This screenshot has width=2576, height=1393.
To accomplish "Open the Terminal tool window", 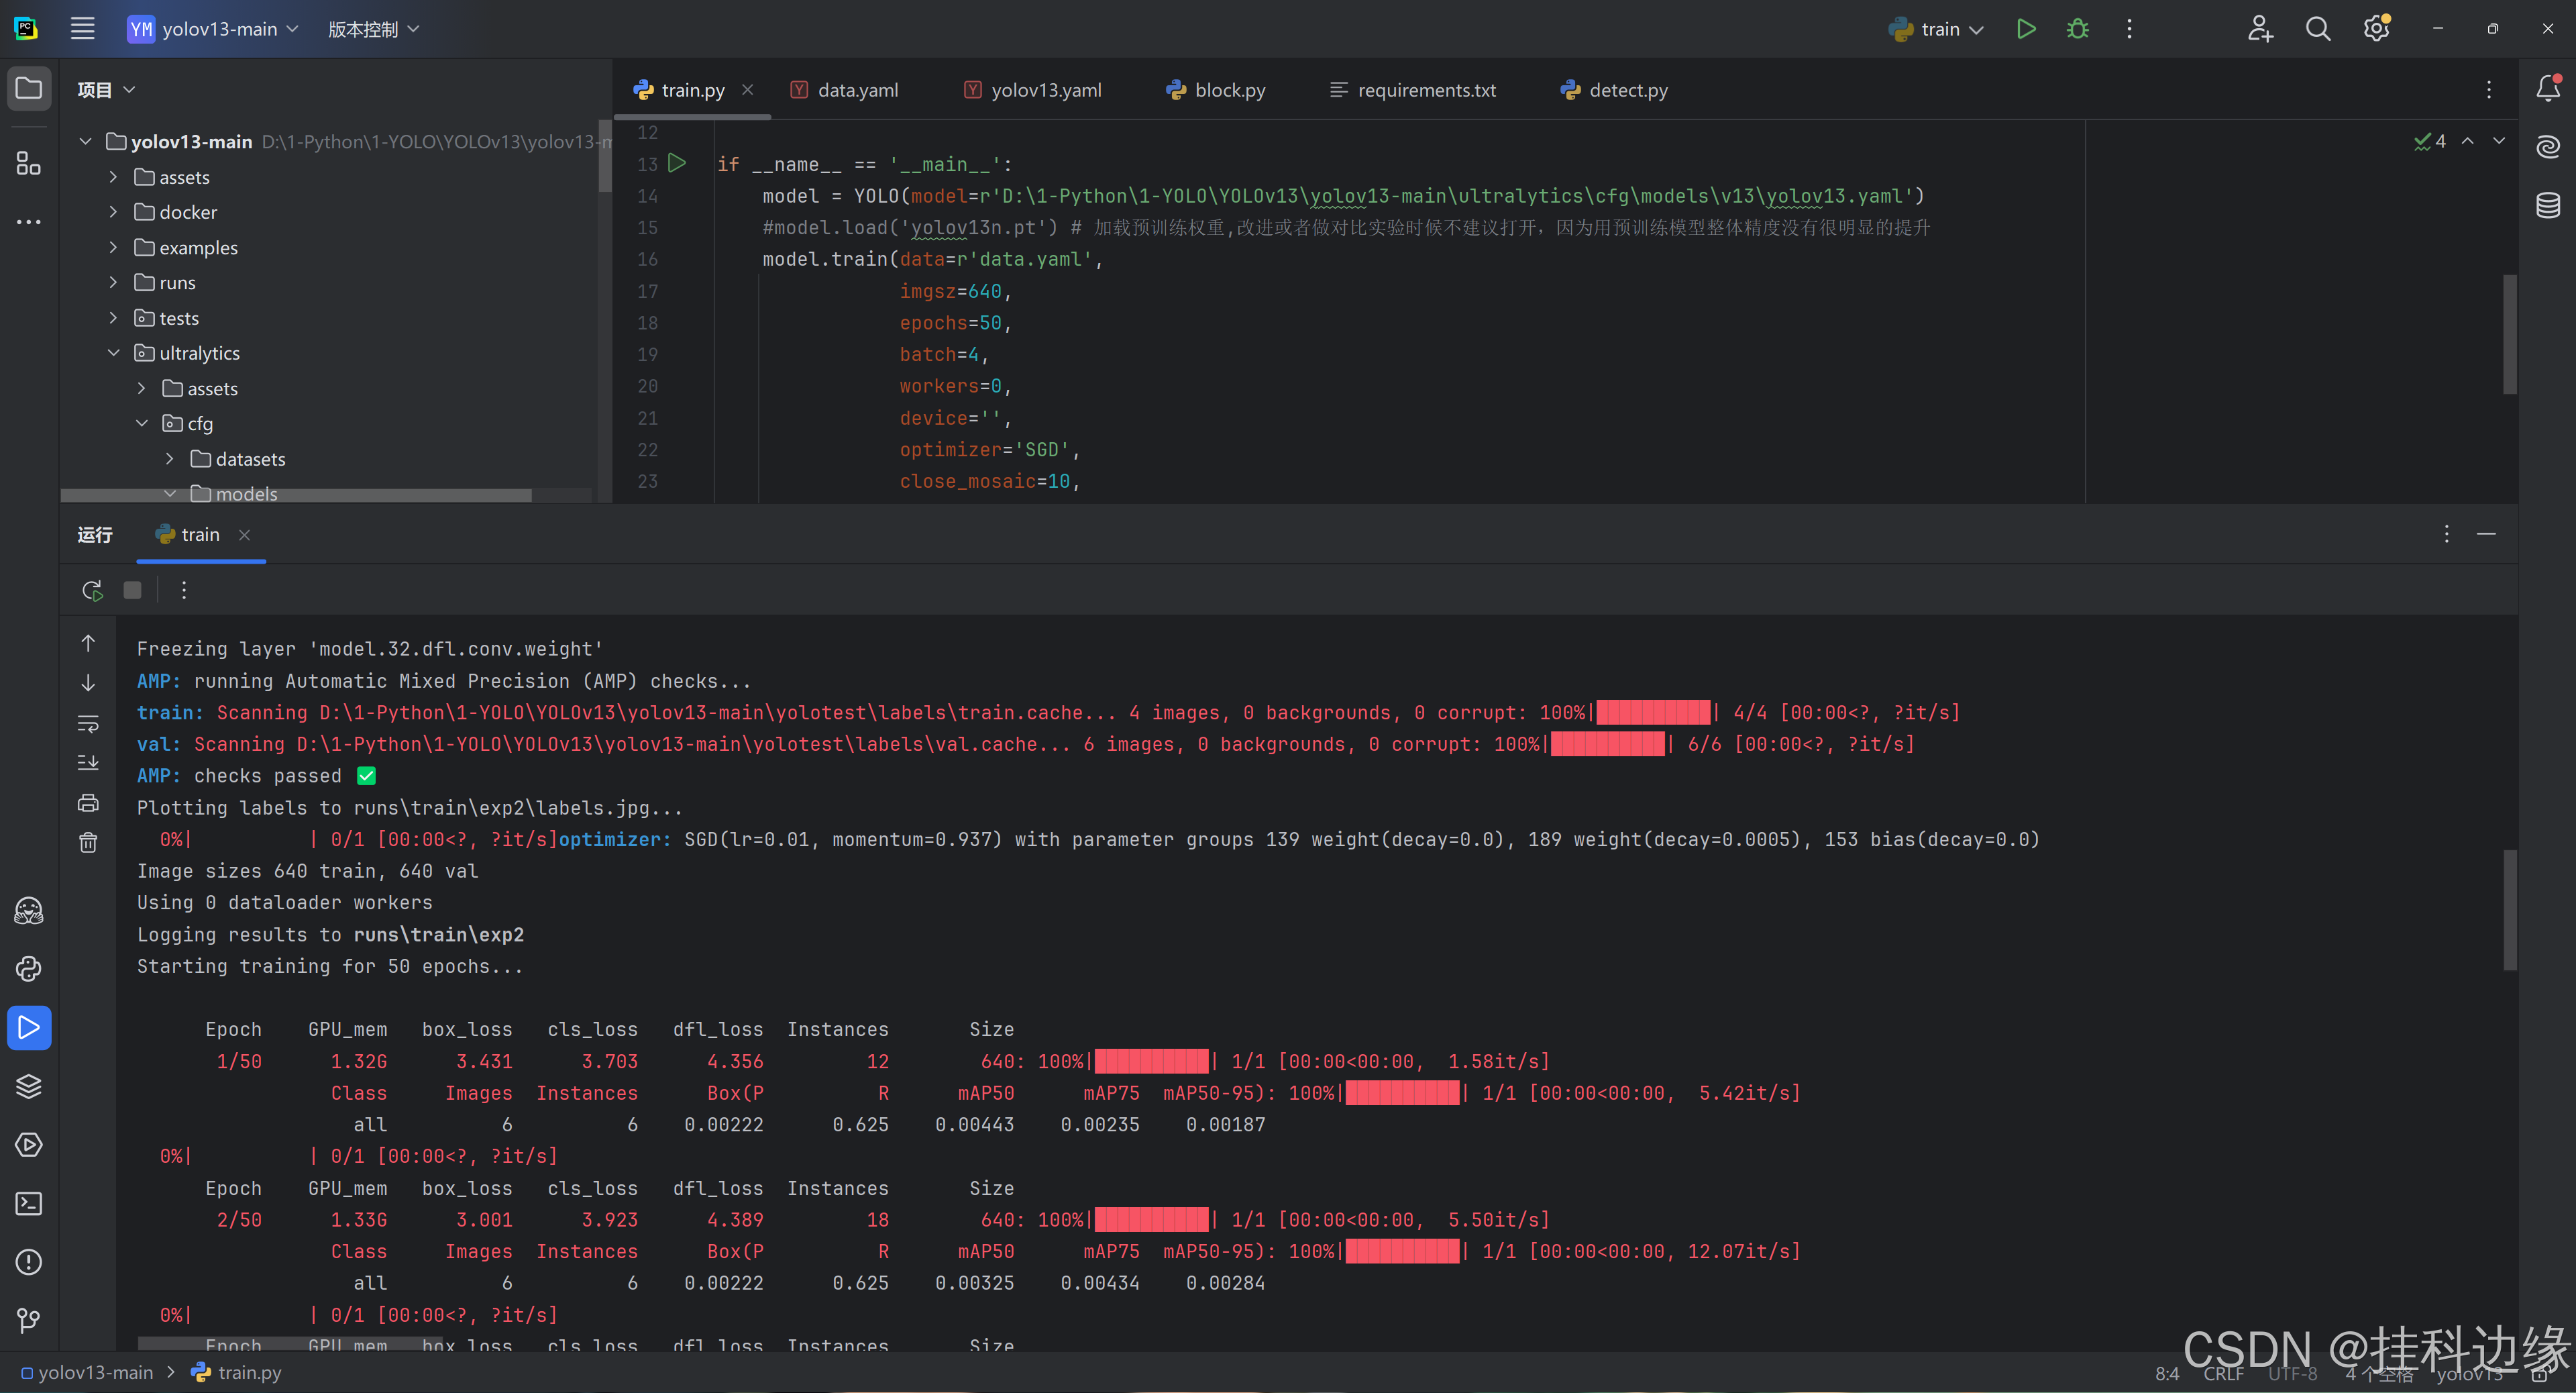I will (29, 1203).
